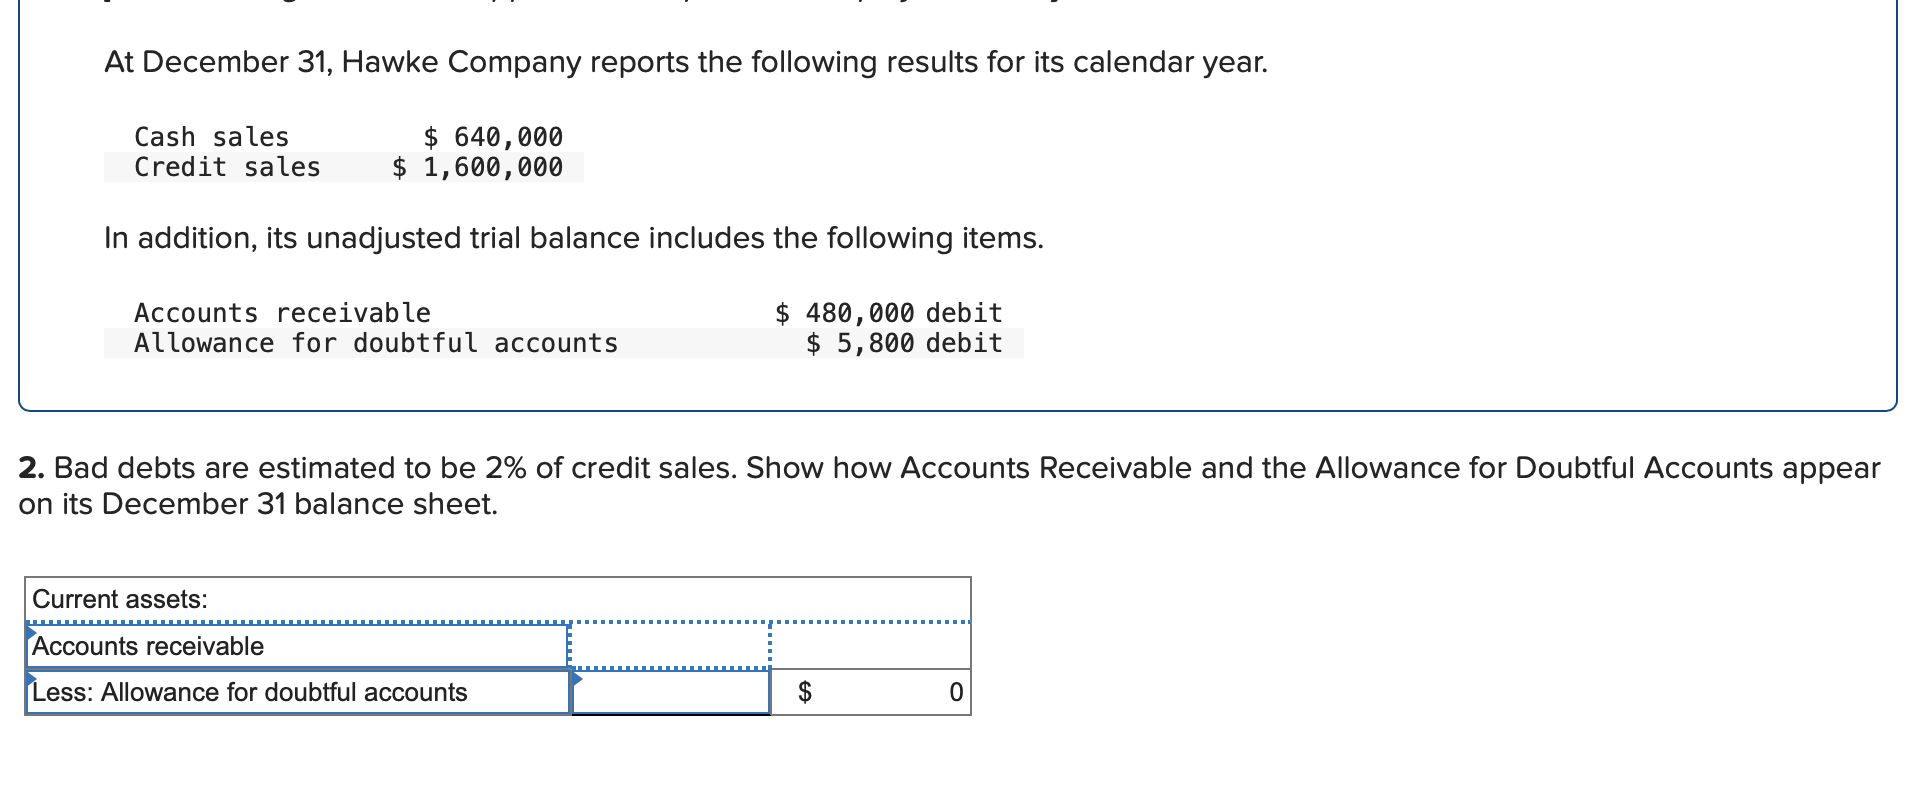
Task: Click the $ 480,000 debit amount
Action: tap(888, 313)
